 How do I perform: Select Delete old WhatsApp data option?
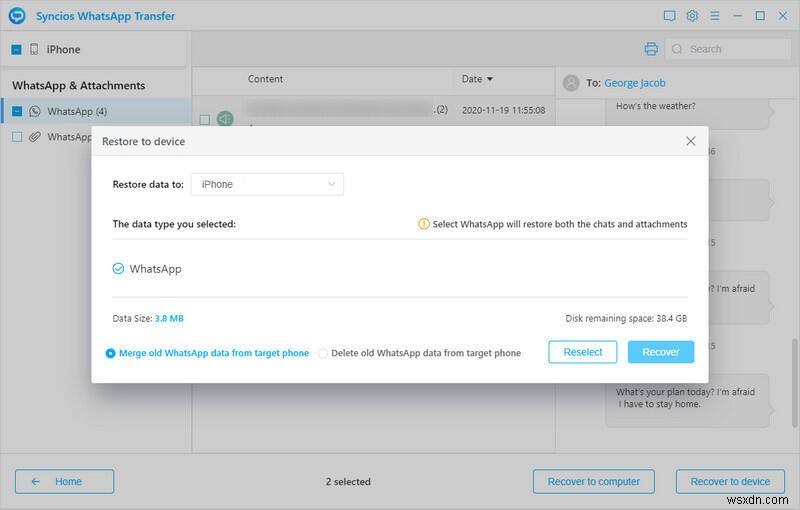point(322,353)
